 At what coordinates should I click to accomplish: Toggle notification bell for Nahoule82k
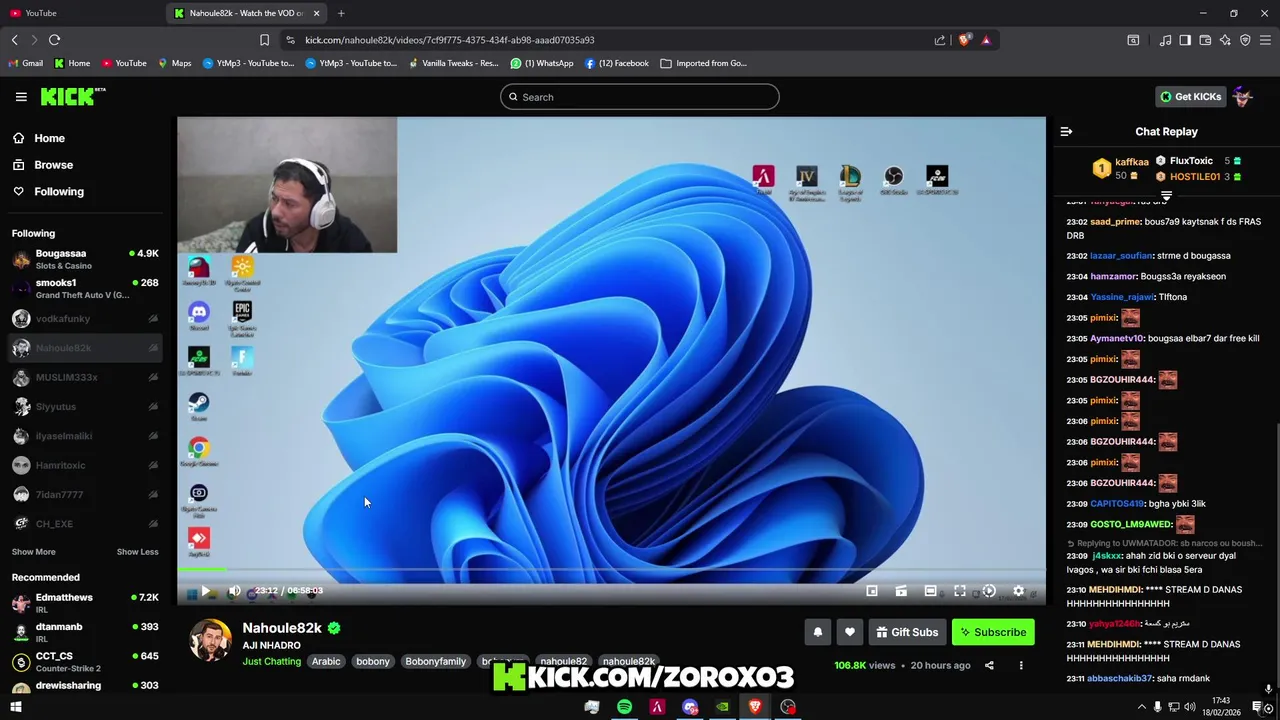click(x=817, y=632)
